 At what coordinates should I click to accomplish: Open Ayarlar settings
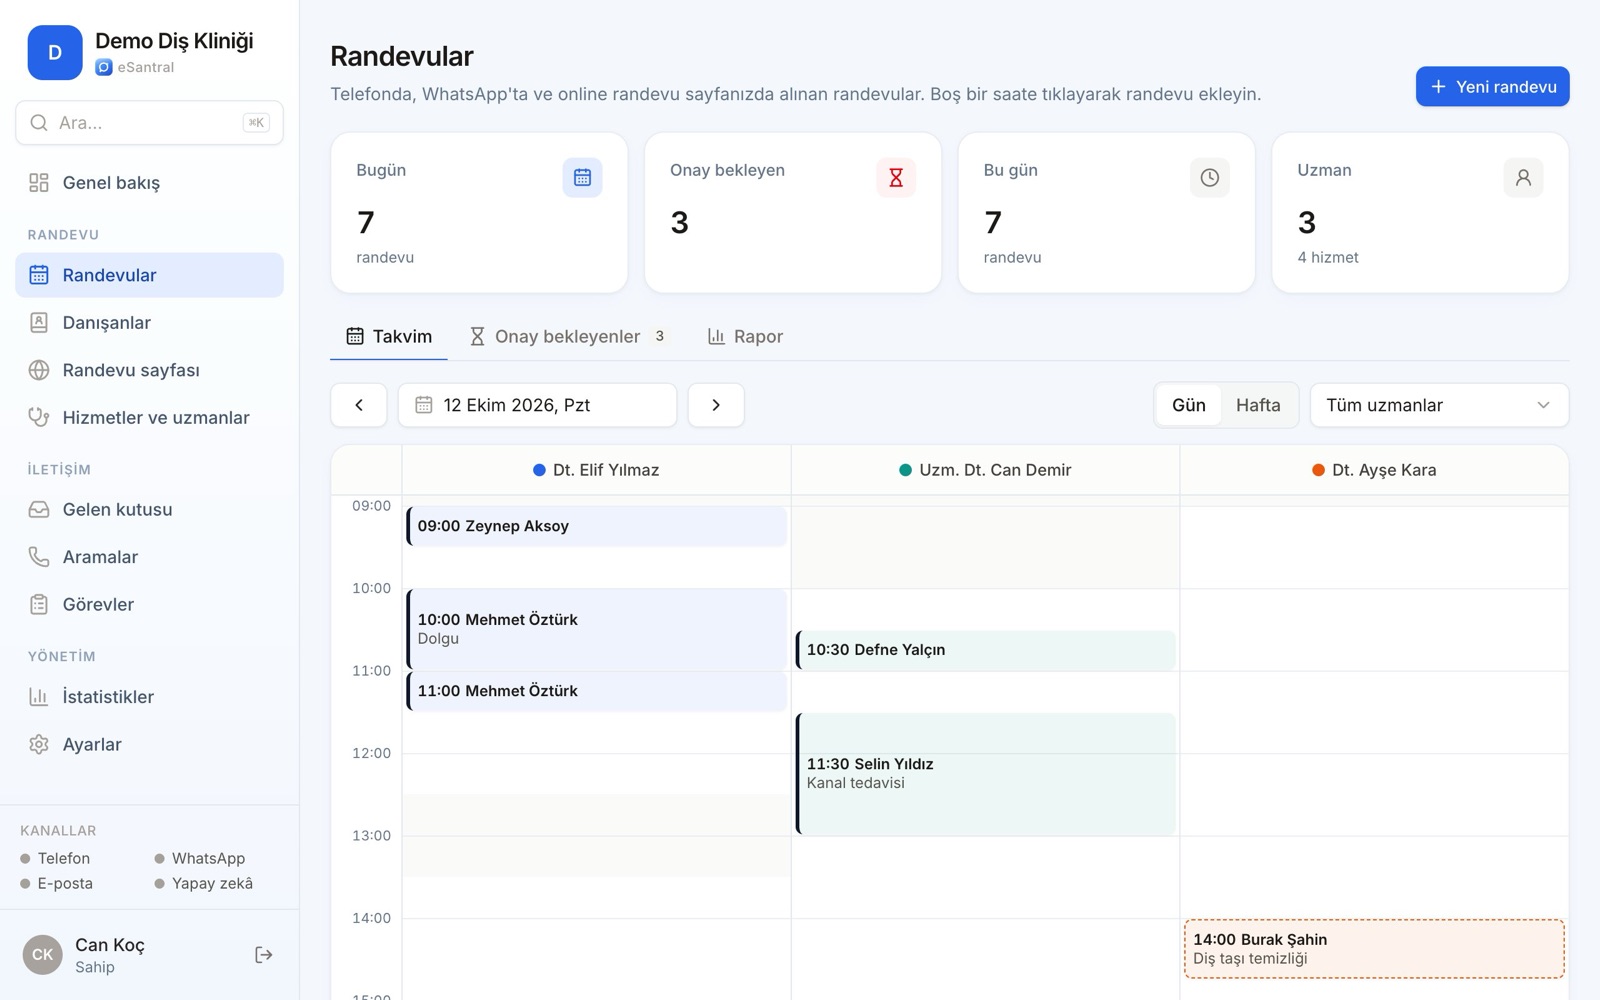tap(149, 744)
